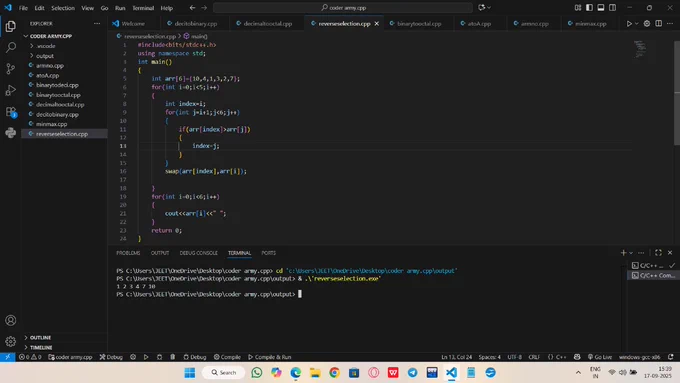Screen dimensions: 680x383
Task: Toggle the bottom panel visibility
Action: tap(601, 7)
